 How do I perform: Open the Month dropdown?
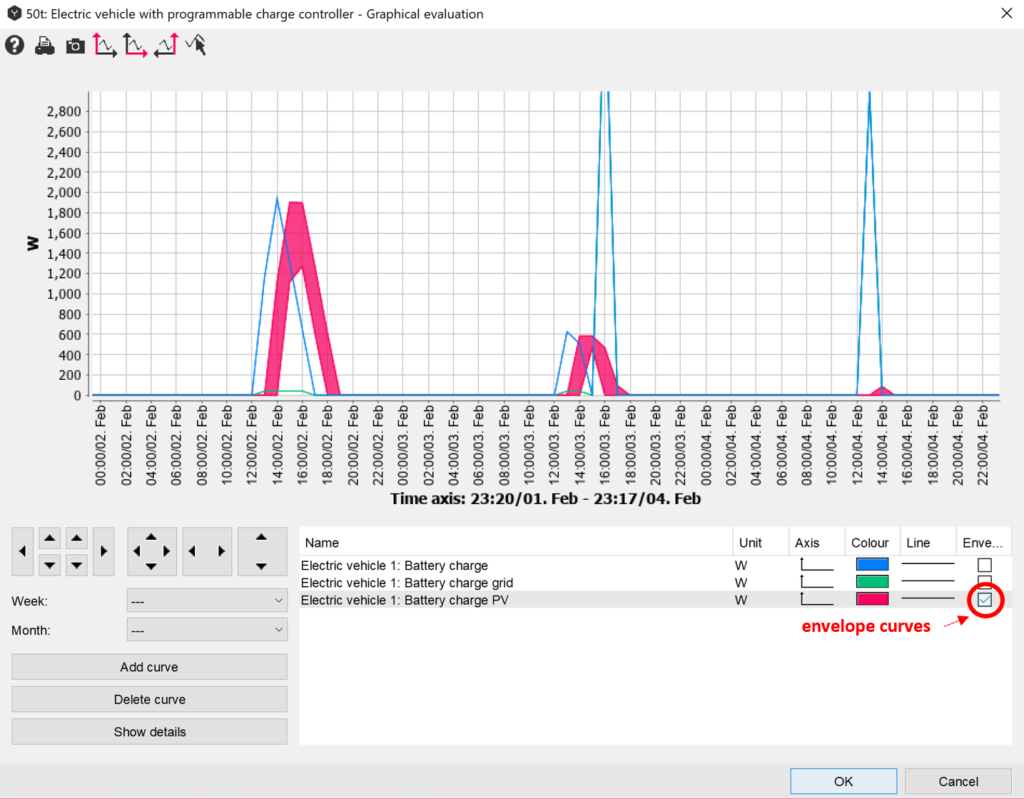click(x=207, y=631)
